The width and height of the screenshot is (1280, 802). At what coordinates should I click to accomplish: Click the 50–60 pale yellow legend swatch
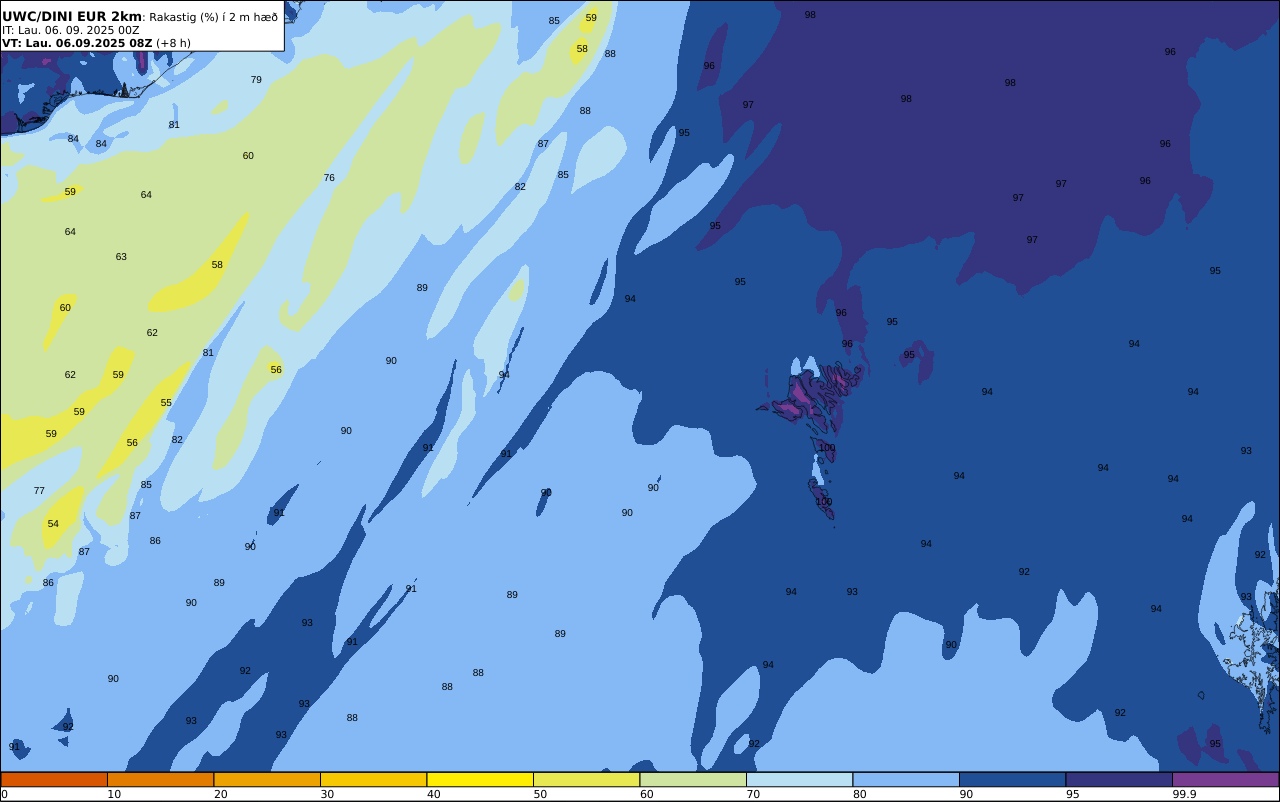[586, 779]
